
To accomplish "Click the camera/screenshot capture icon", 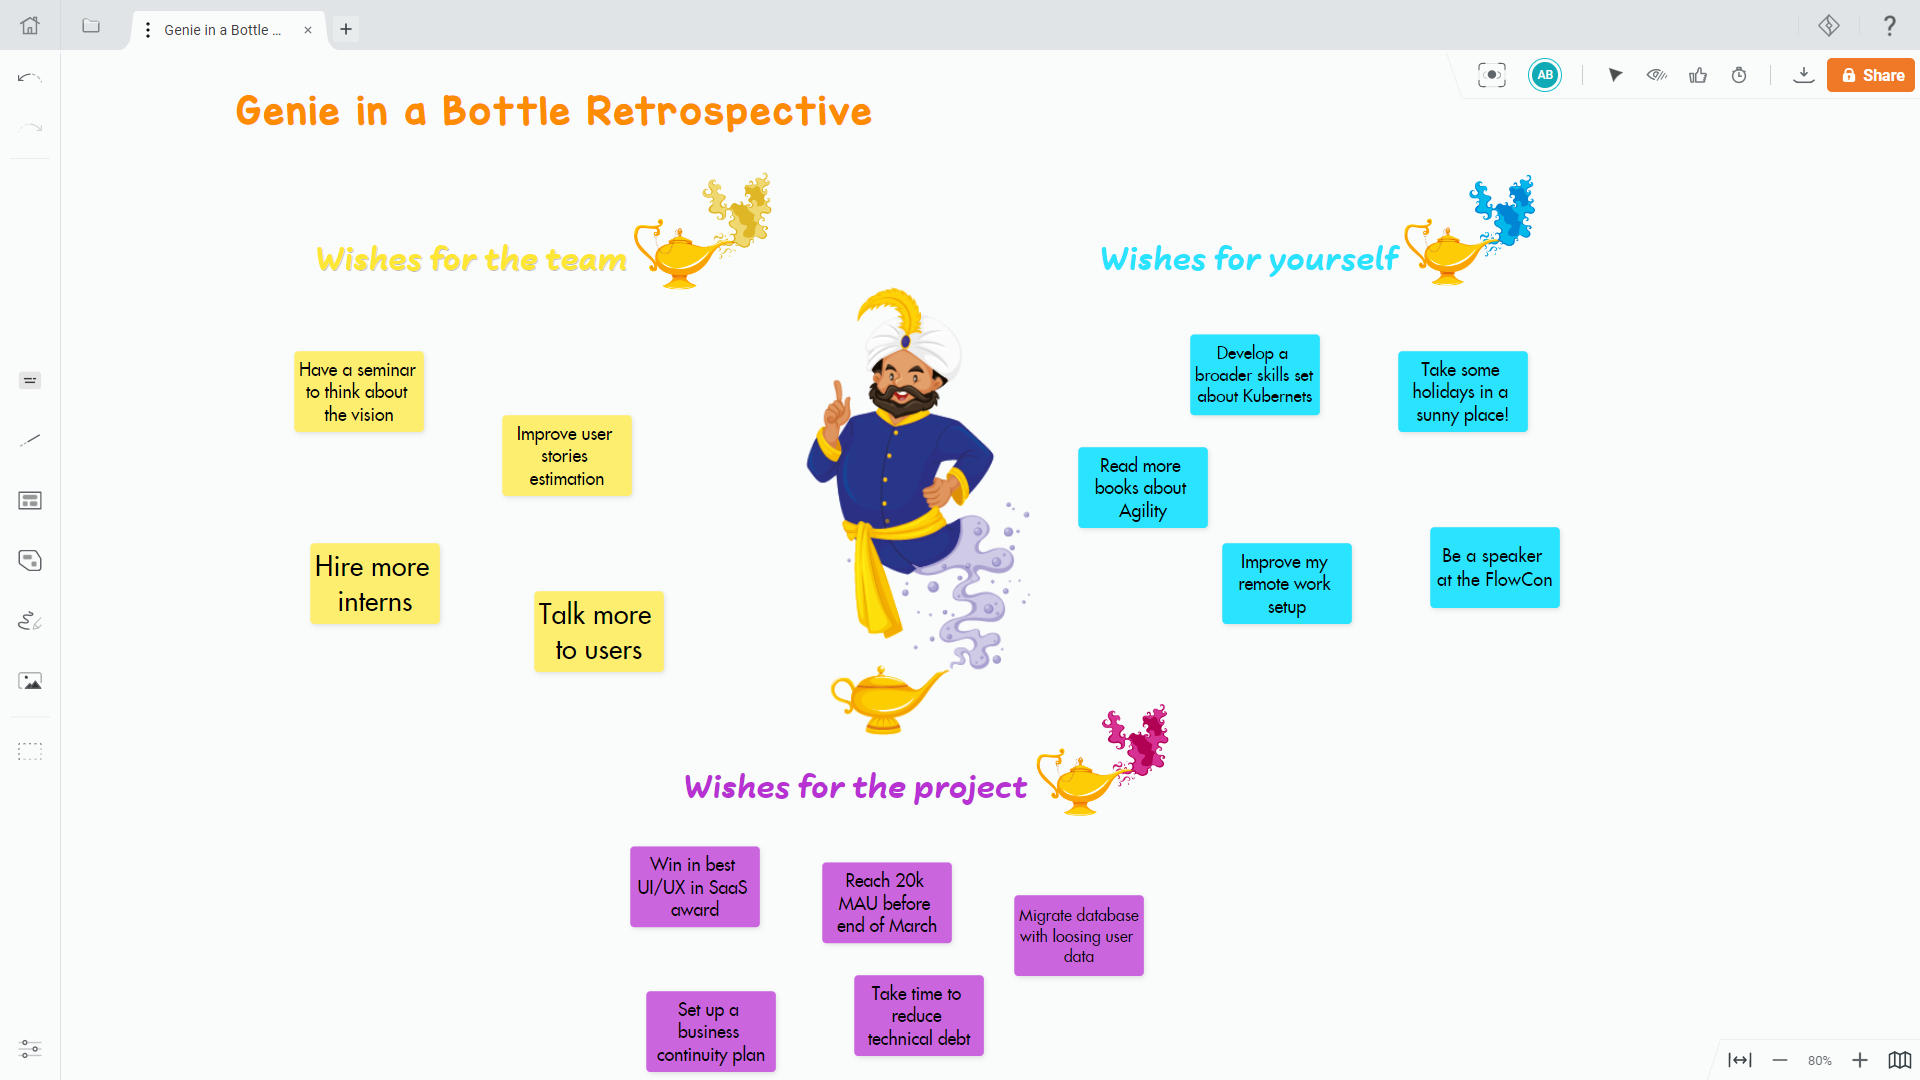I will pyautogui.click(x=1491, y=75).
